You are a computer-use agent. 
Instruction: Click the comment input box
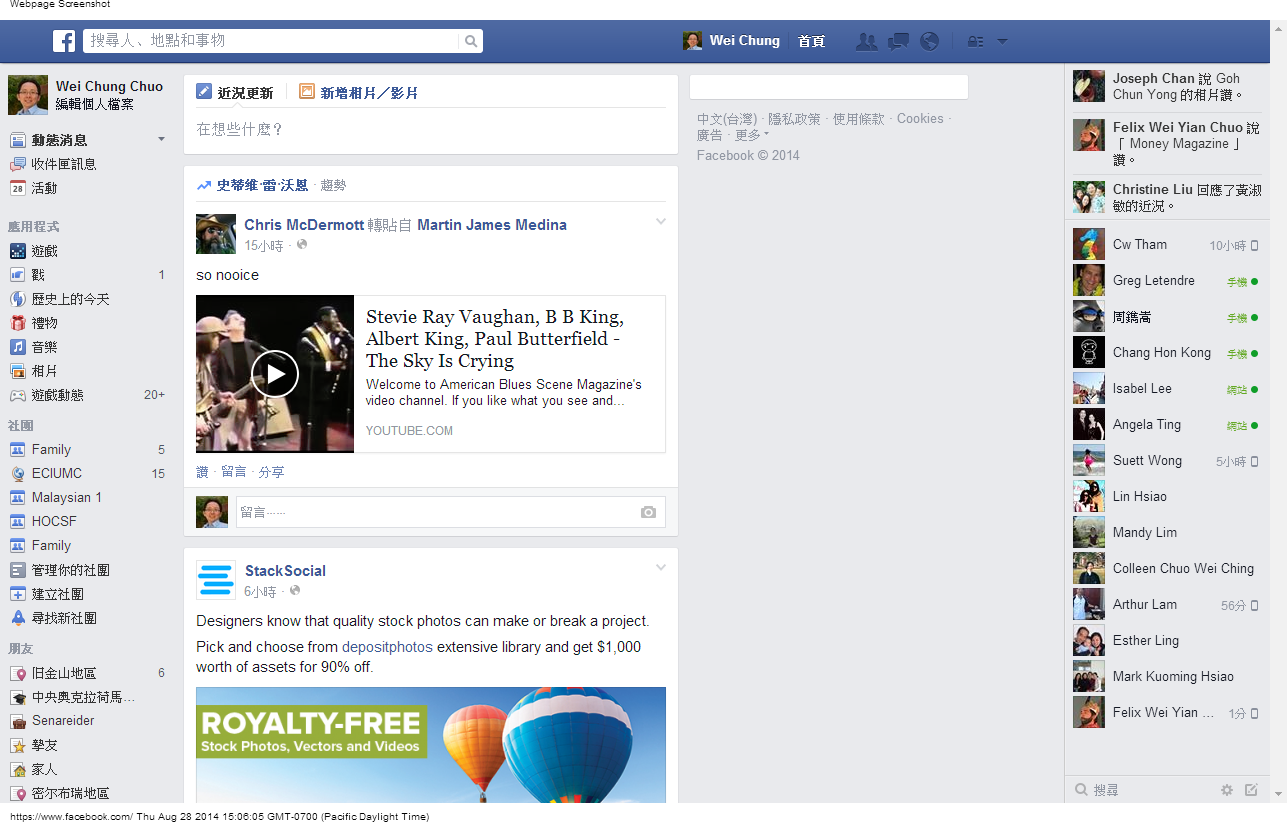click(450, 512)
